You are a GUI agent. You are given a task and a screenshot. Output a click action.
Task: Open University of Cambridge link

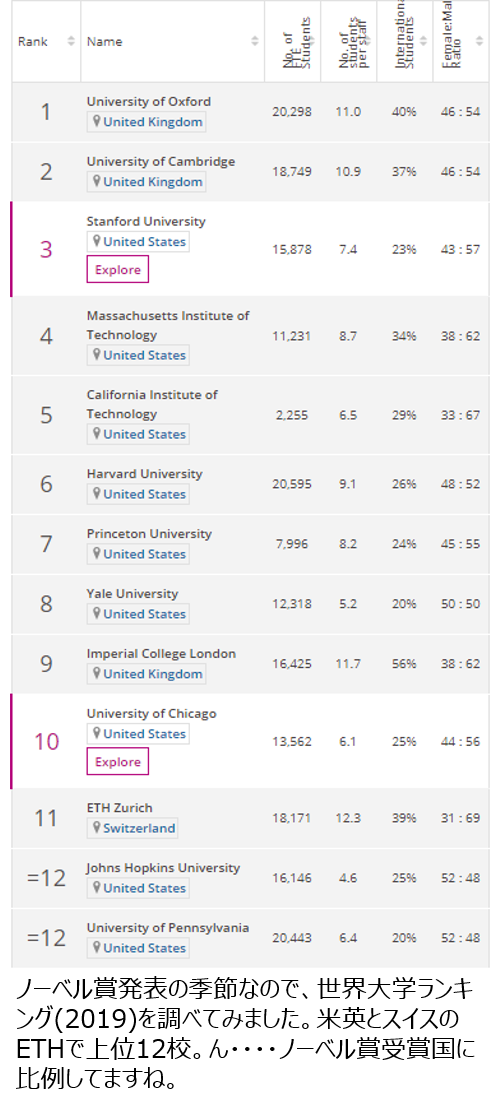(x=161, y=161)
